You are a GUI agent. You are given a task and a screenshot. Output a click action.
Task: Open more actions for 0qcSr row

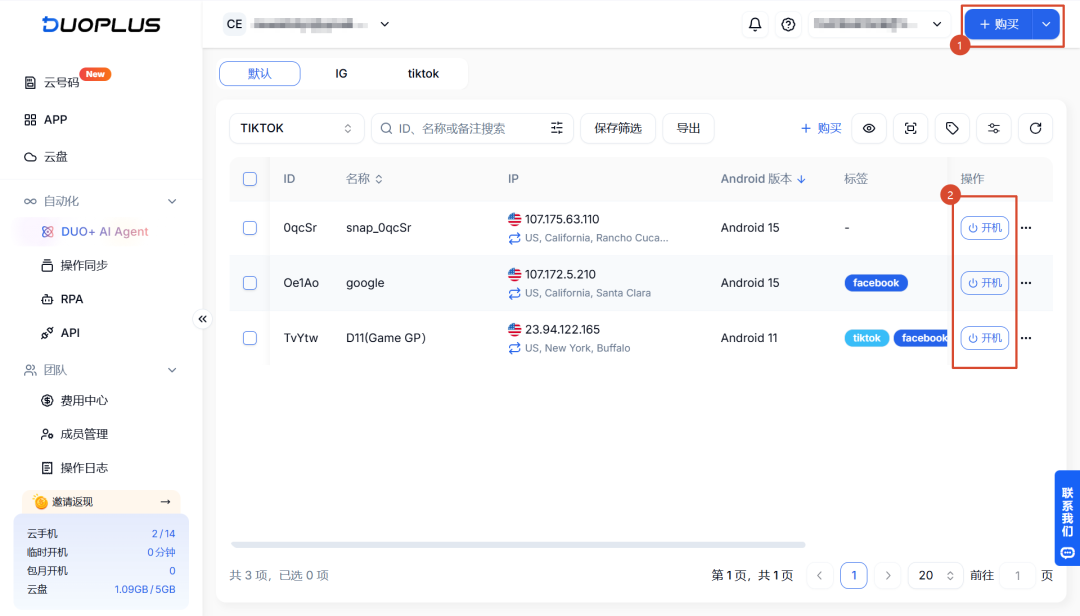click(x=1026, y=228)
